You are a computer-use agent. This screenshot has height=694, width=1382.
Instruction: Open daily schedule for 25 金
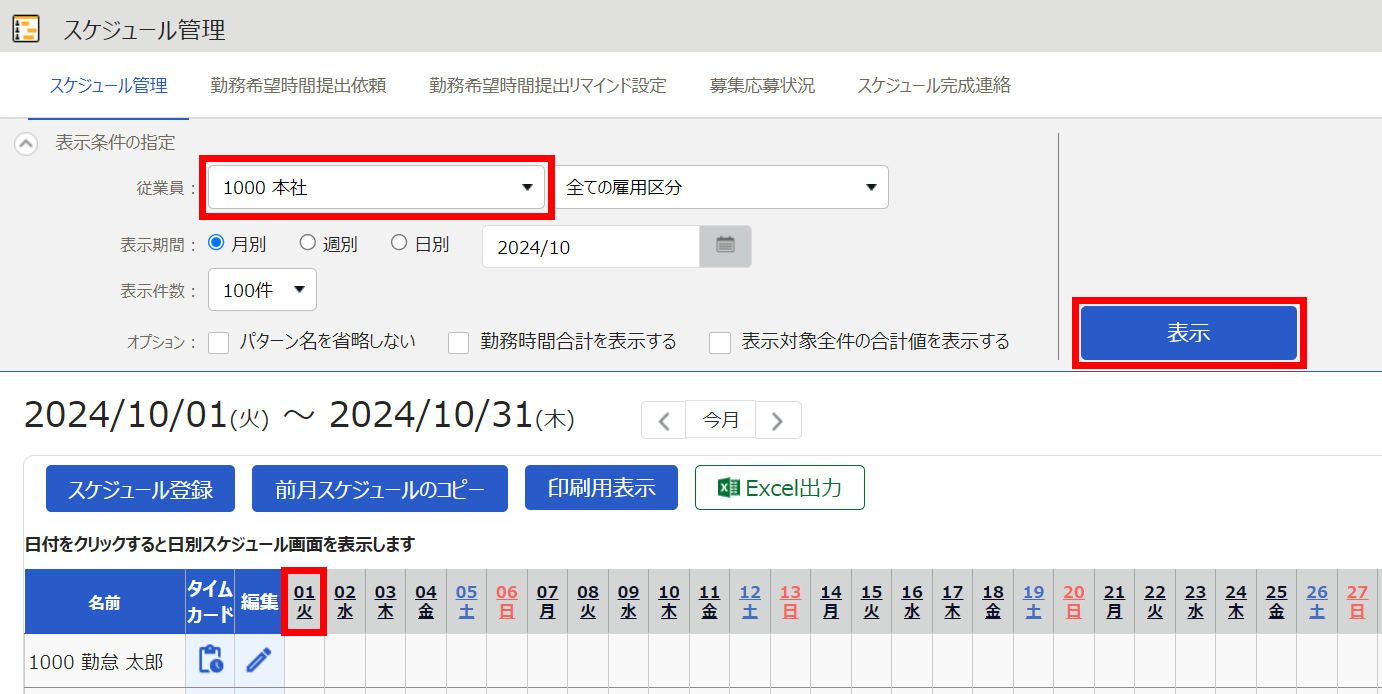[x=1276, y=602]
